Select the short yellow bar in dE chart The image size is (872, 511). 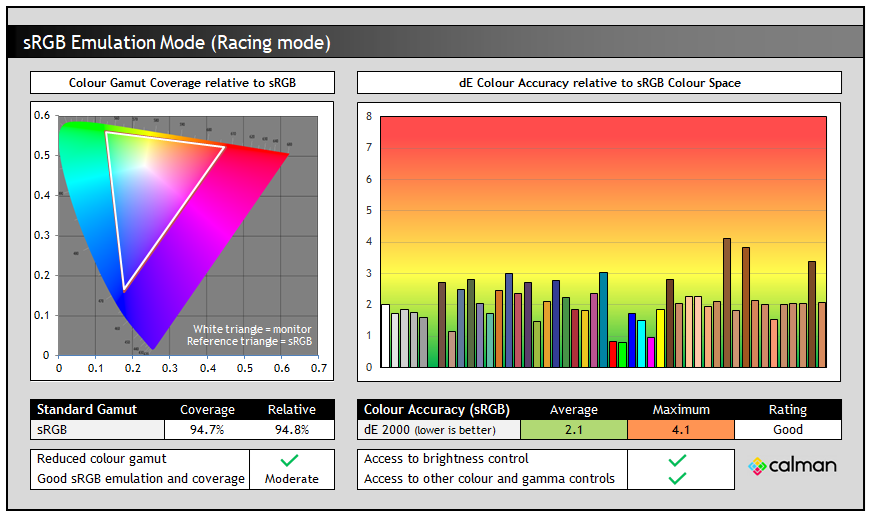click(661, 338)
